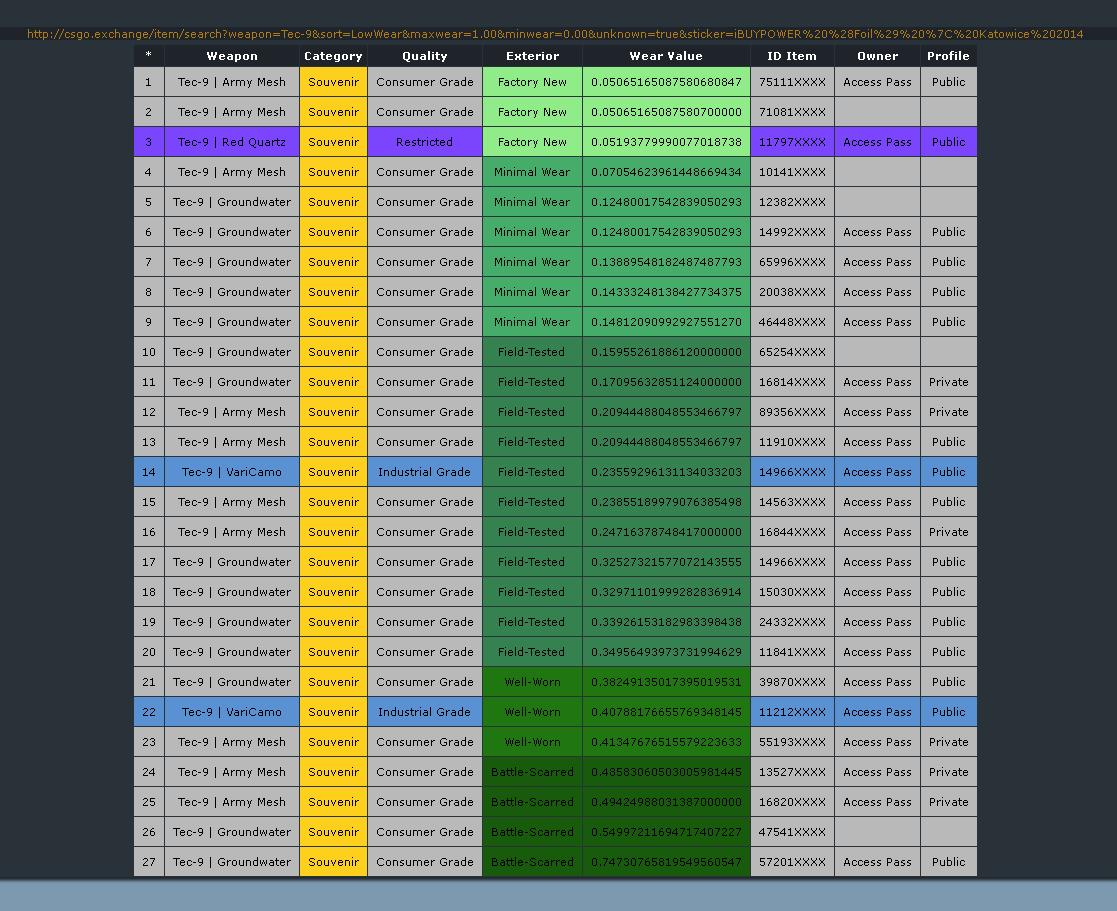The image size is (1117, 911).
Task: Click the Well-Worn cell in row 21
Action: (532, 682)
